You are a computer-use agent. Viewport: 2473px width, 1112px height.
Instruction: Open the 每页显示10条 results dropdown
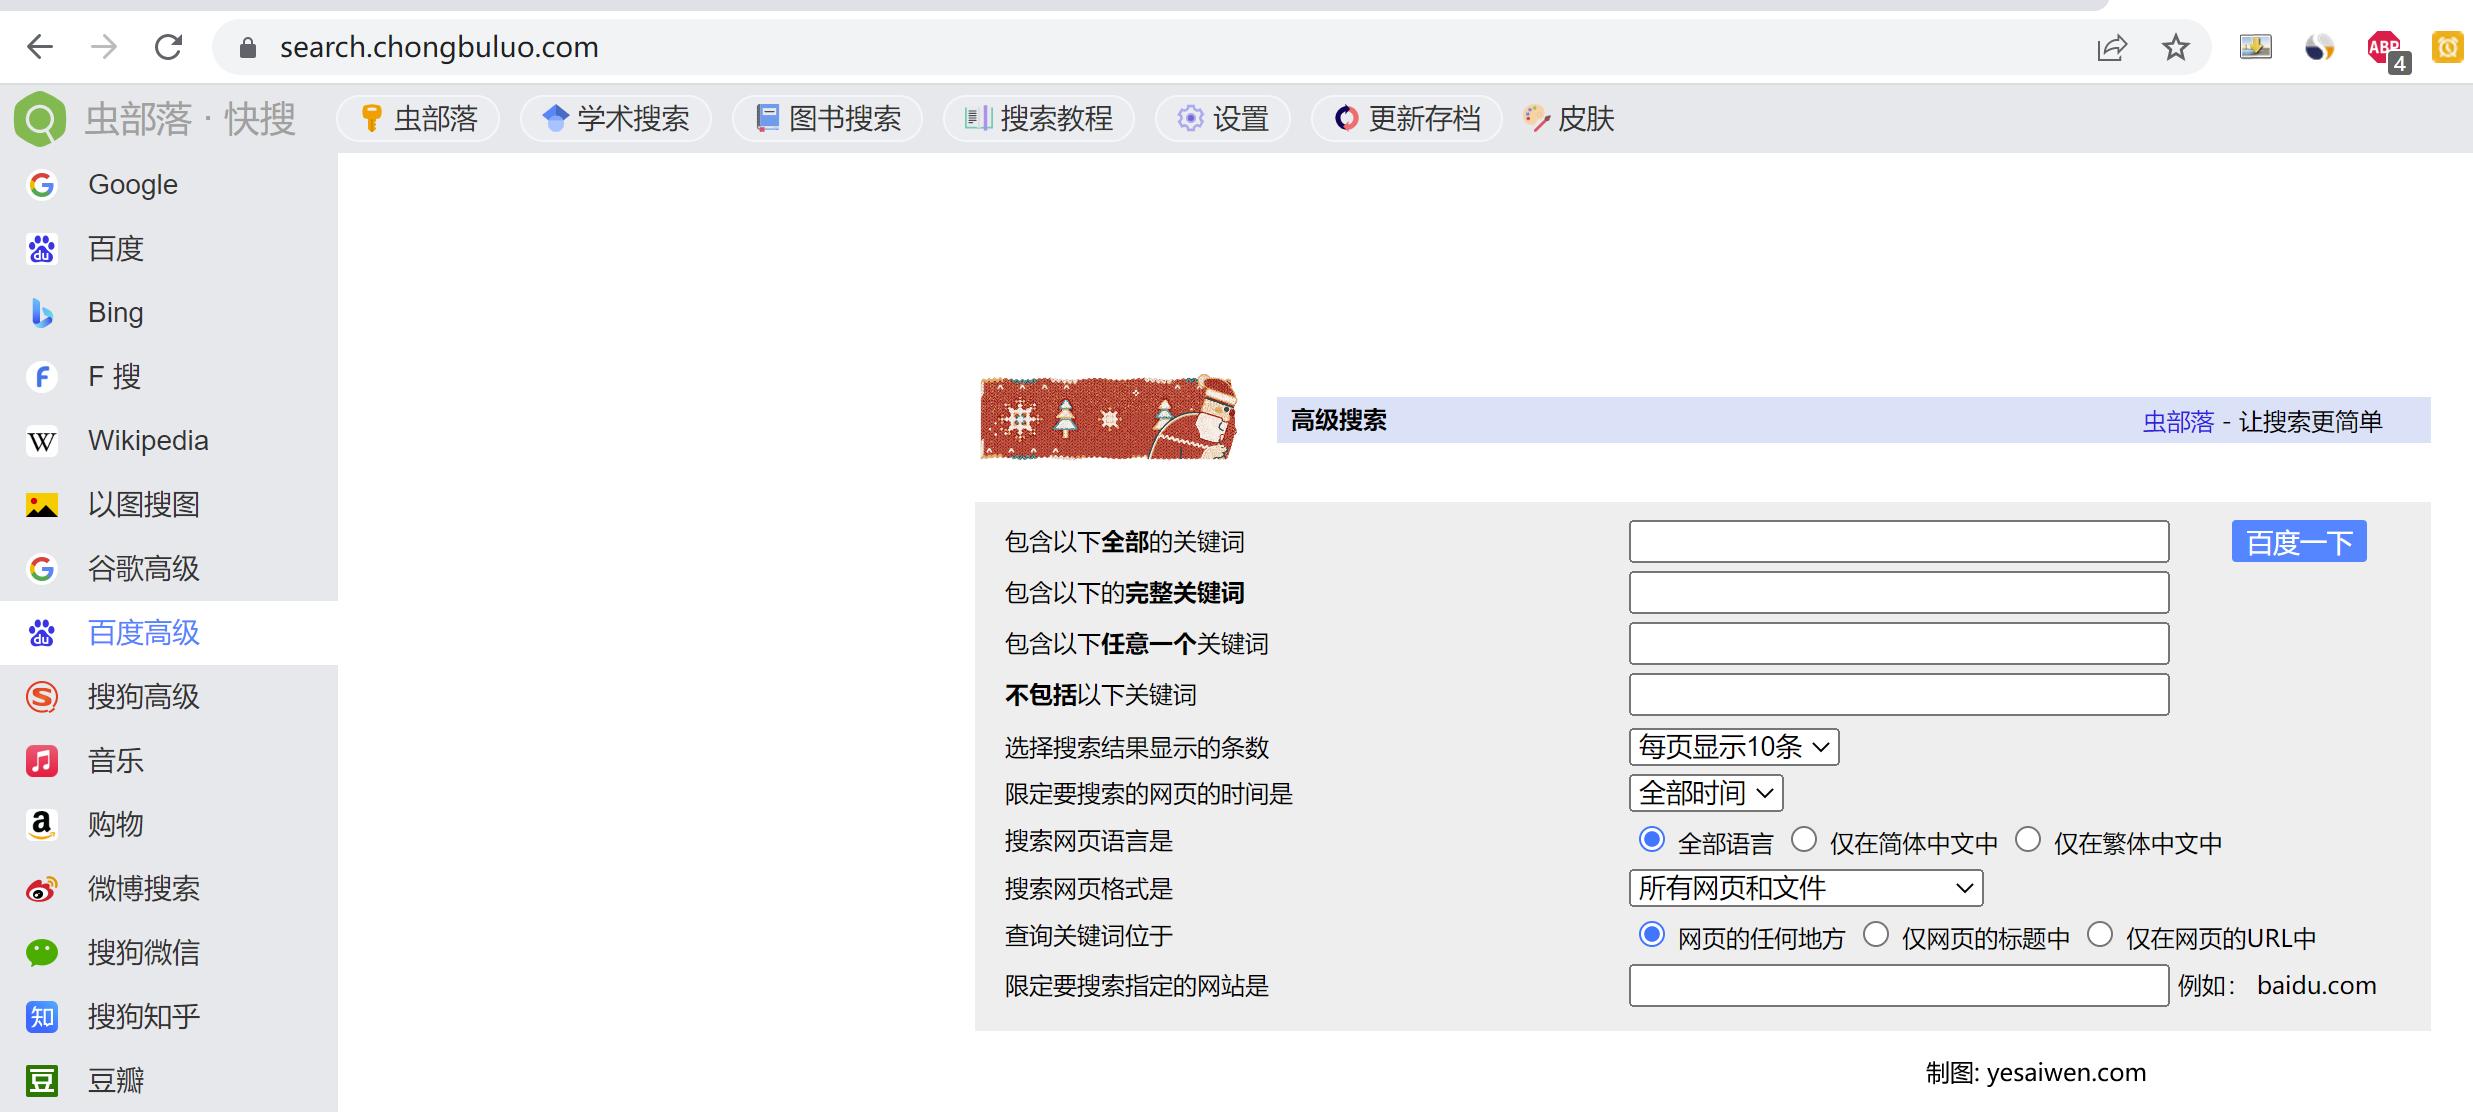[x=1733, y=746]
